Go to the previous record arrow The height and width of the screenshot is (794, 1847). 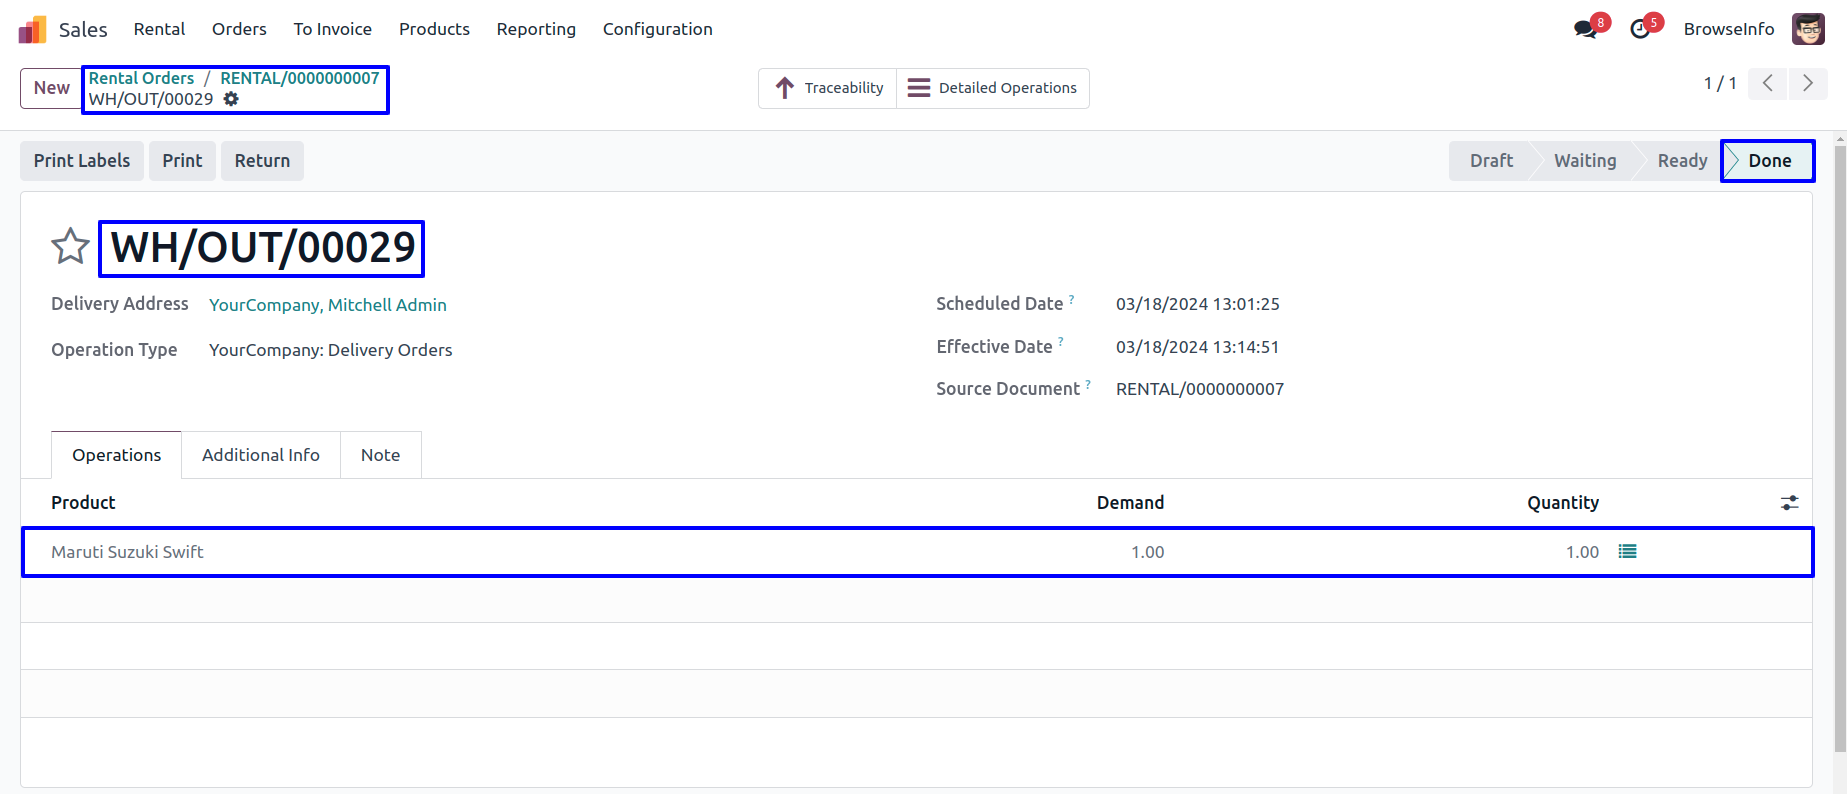[x=1768, y=84]
